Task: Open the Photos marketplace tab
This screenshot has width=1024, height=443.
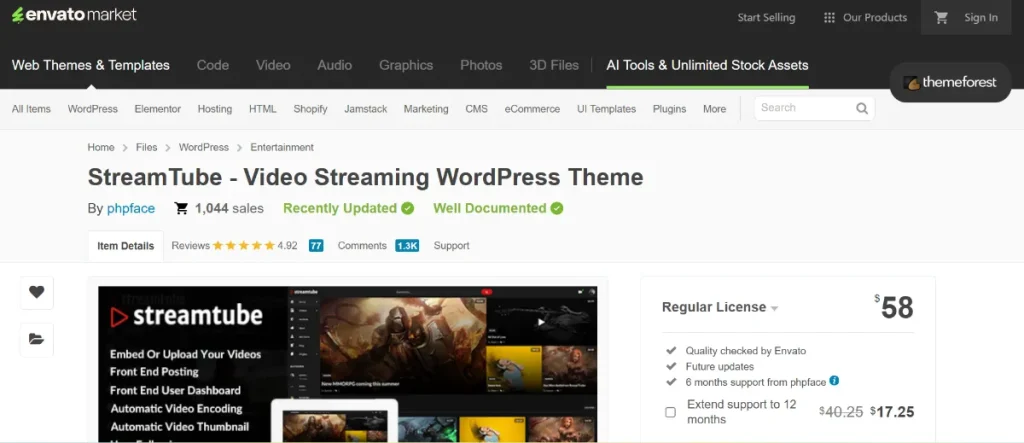Action: pyautogui.click(x=481, y=65)
